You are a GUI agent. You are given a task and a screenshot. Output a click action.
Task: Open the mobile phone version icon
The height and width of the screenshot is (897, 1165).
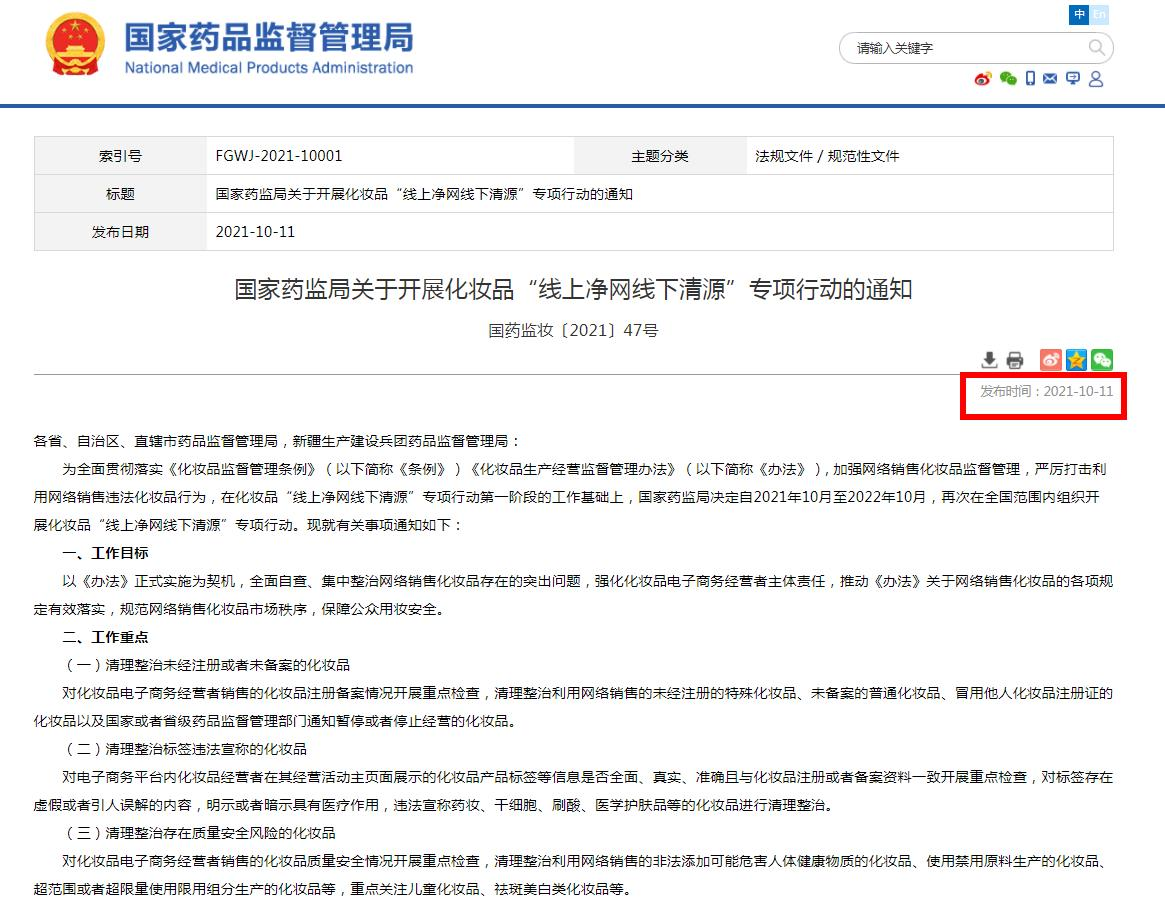tap(1030, 79)
